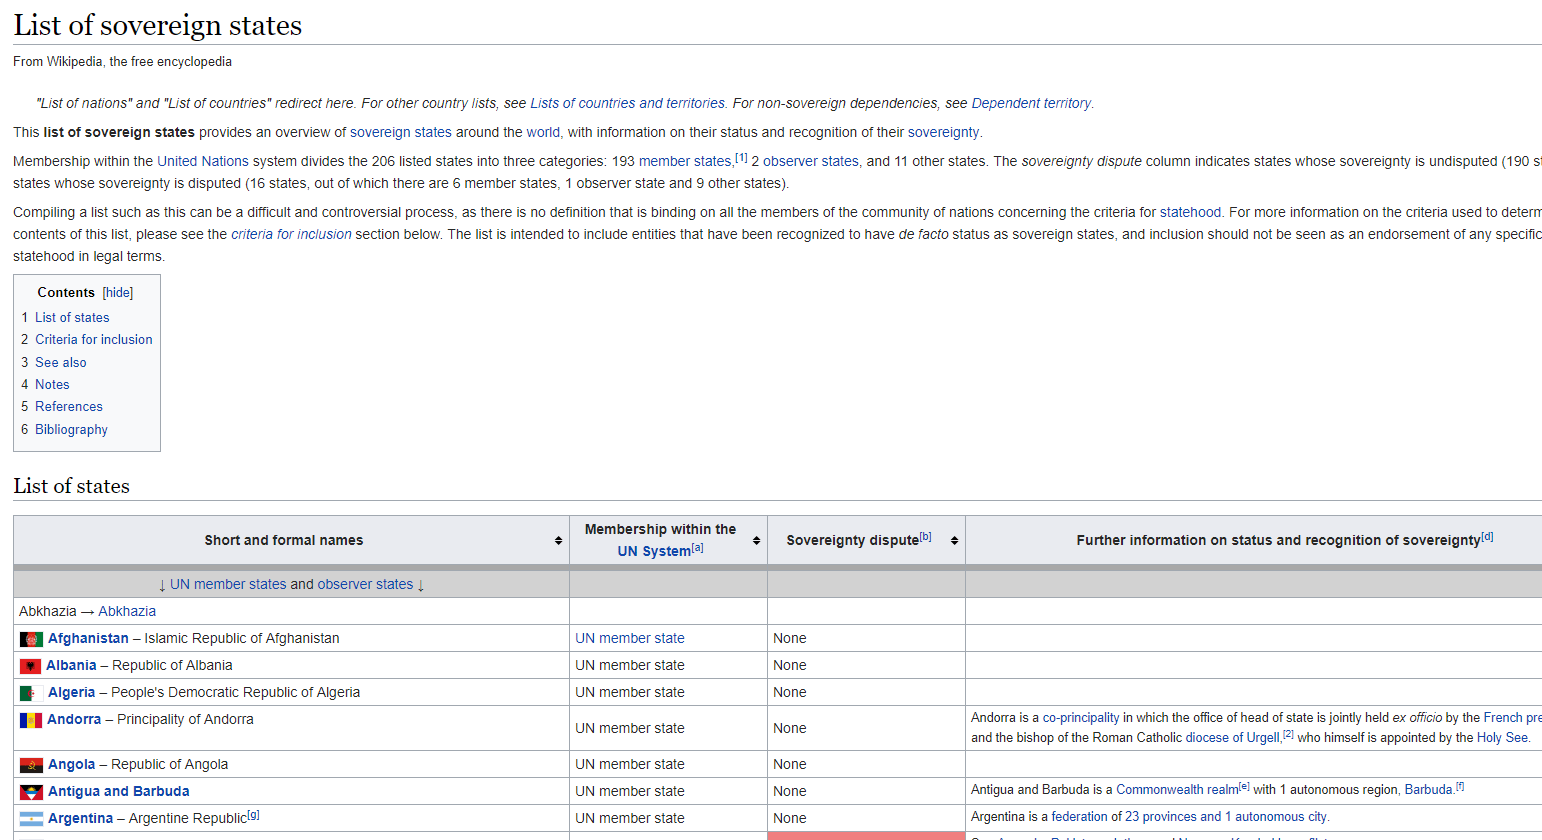Click the Antigua and Barbuda flag icon
Screen dimensions: 1542x840
click(31, 792)
